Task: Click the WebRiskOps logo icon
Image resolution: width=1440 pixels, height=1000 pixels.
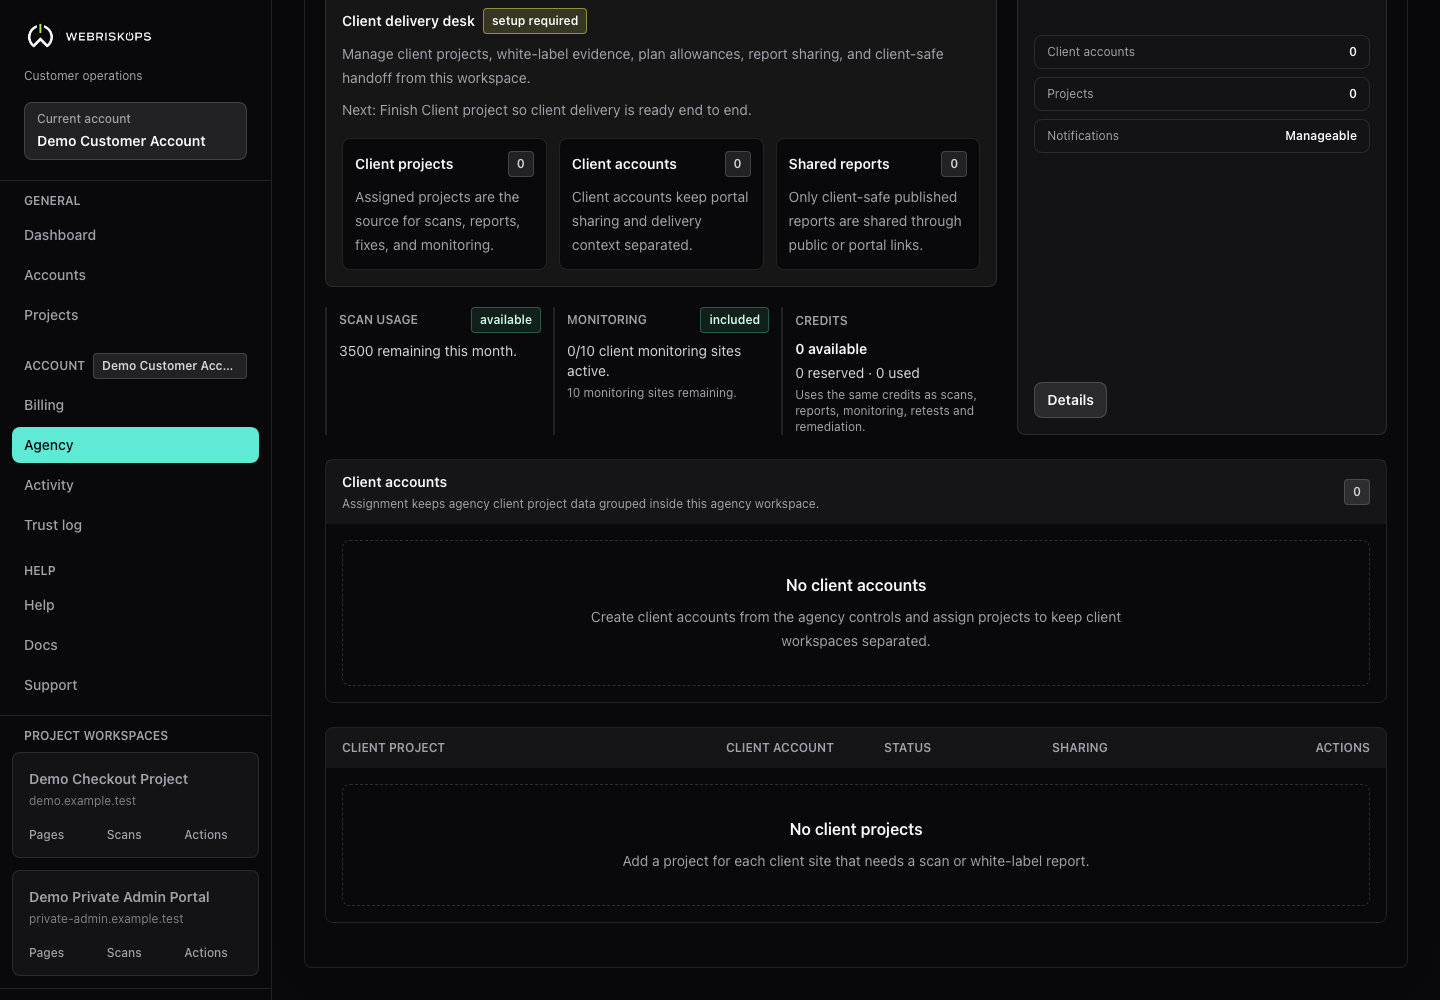Action: pyautogui.click(x=40, y=36)
